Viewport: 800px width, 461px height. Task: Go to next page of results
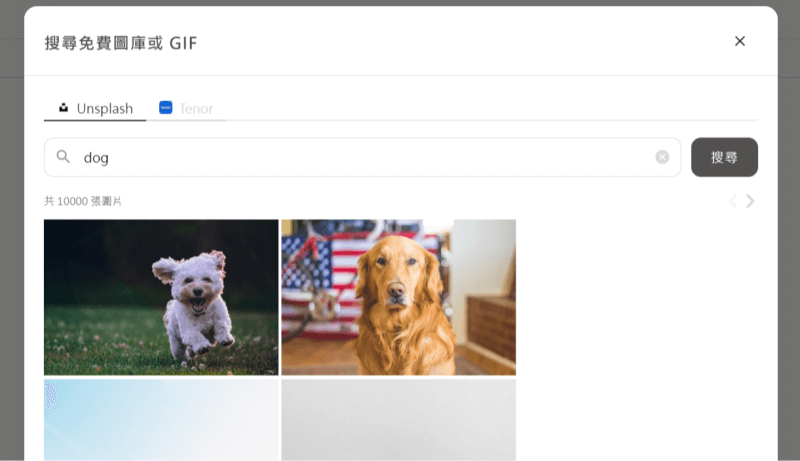tap(750, 201)
